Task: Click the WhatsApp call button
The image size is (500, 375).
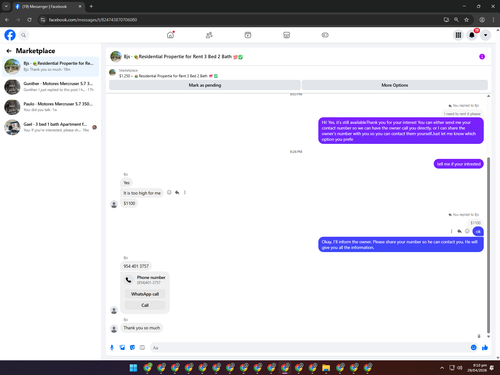Action: [145, 294]
